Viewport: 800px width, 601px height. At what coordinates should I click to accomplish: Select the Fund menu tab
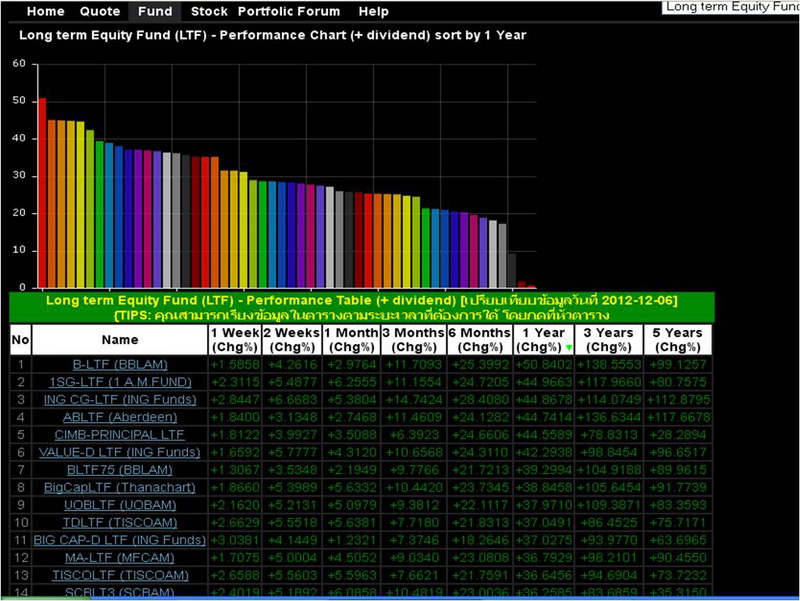[x=155, y=11]
